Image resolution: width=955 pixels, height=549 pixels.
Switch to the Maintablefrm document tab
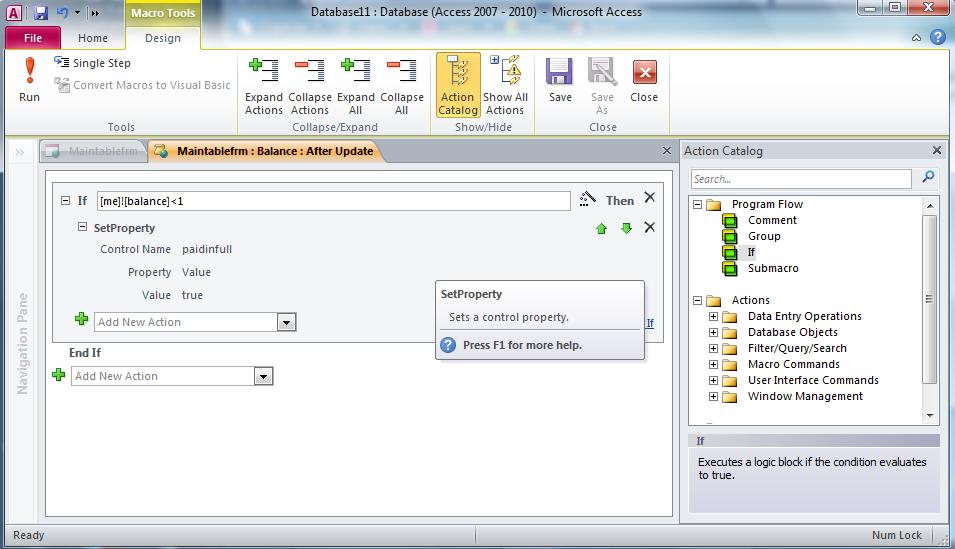point(94,151)
